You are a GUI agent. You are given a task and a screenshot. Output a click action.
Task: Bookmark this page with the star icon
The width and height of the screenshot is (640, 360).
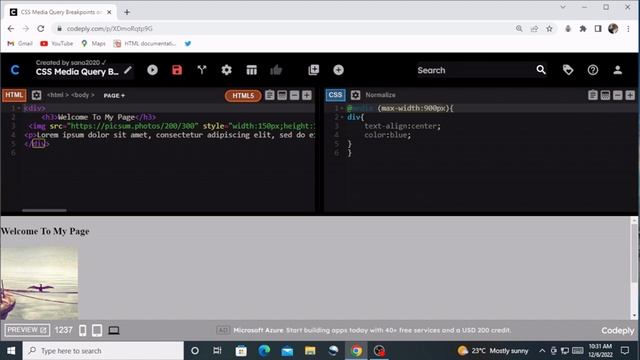click(549, 29)
